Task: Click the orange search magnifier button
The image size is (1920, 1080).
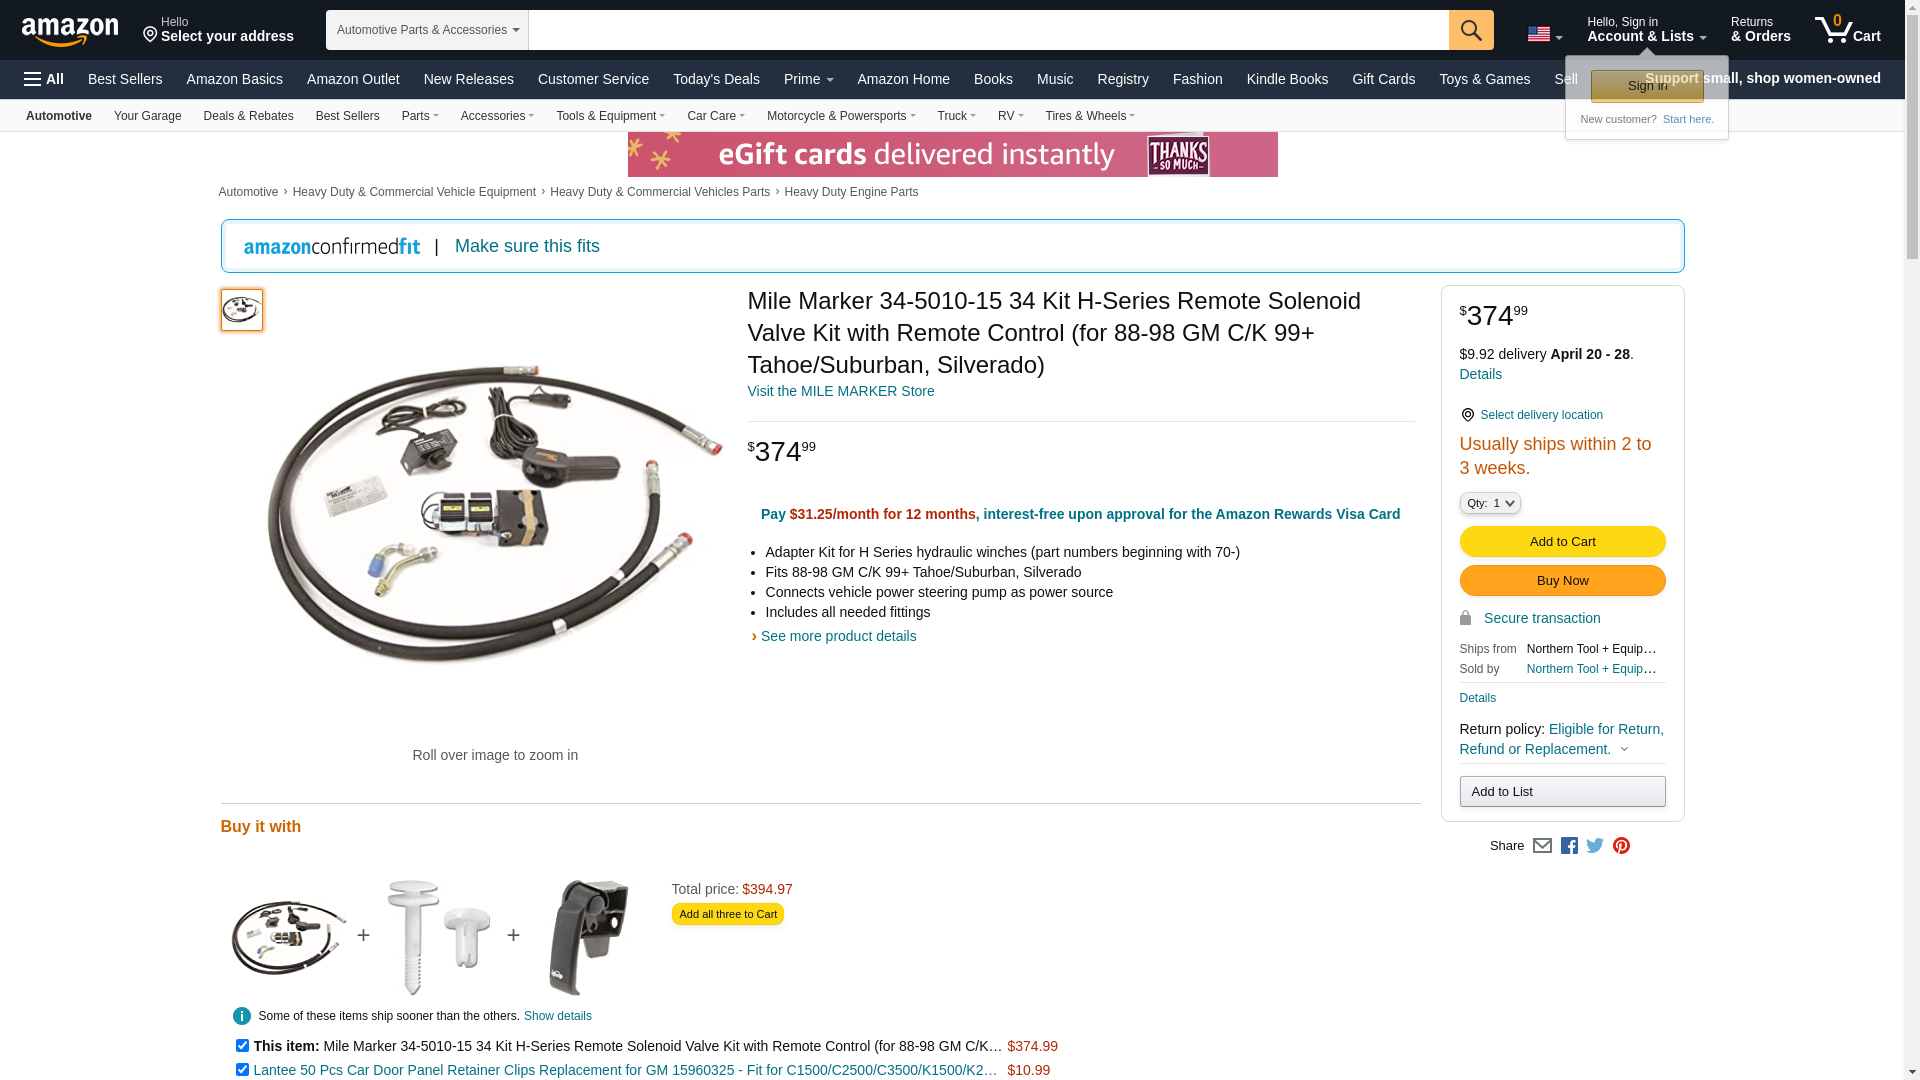Action: (x=1471, y=30)
